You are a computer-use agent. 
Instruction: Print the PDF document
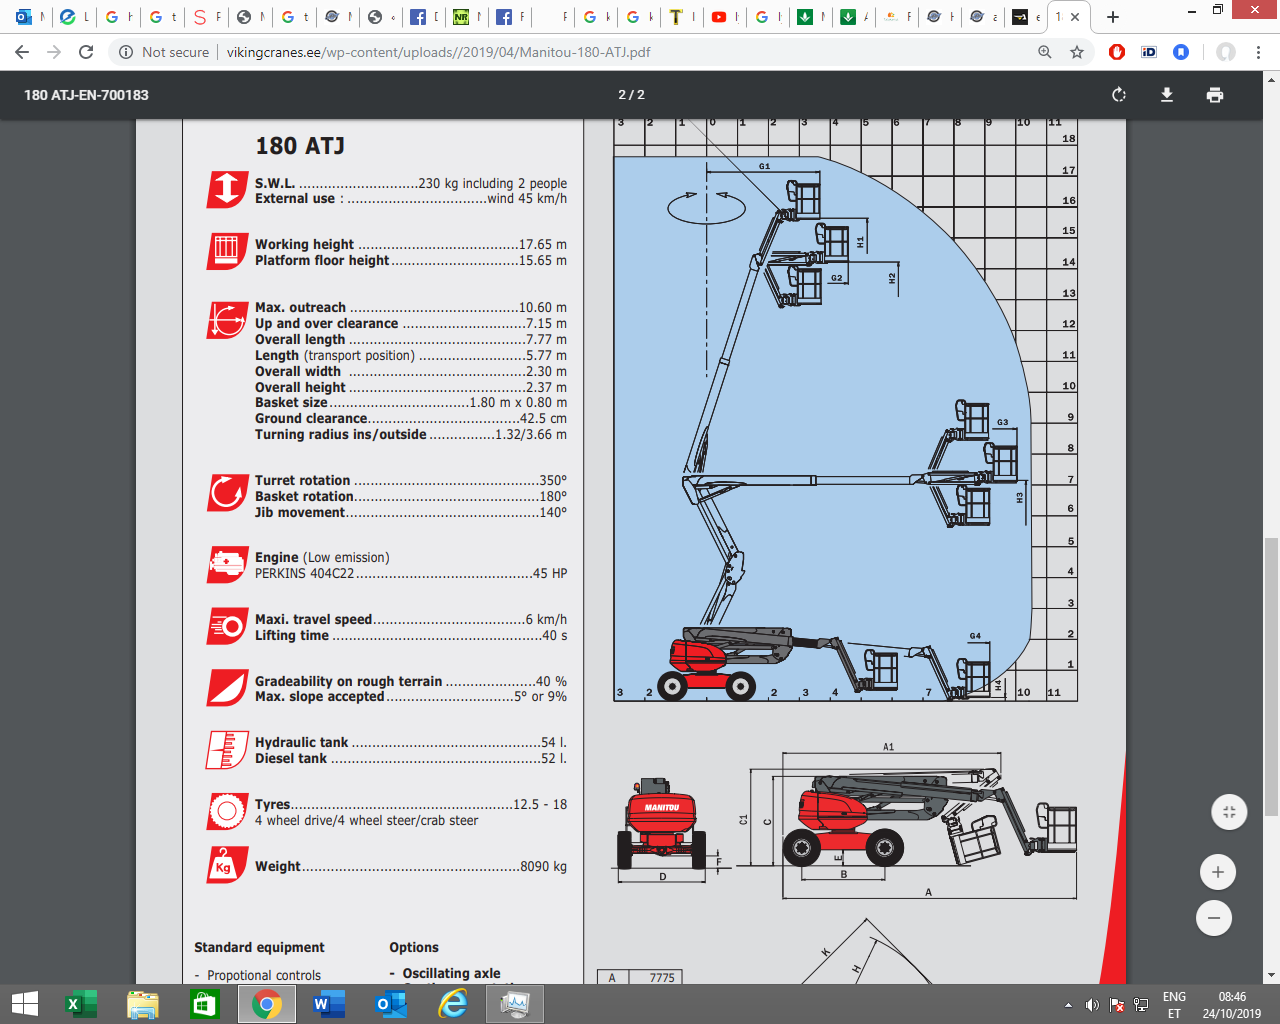coord(1214,95)
